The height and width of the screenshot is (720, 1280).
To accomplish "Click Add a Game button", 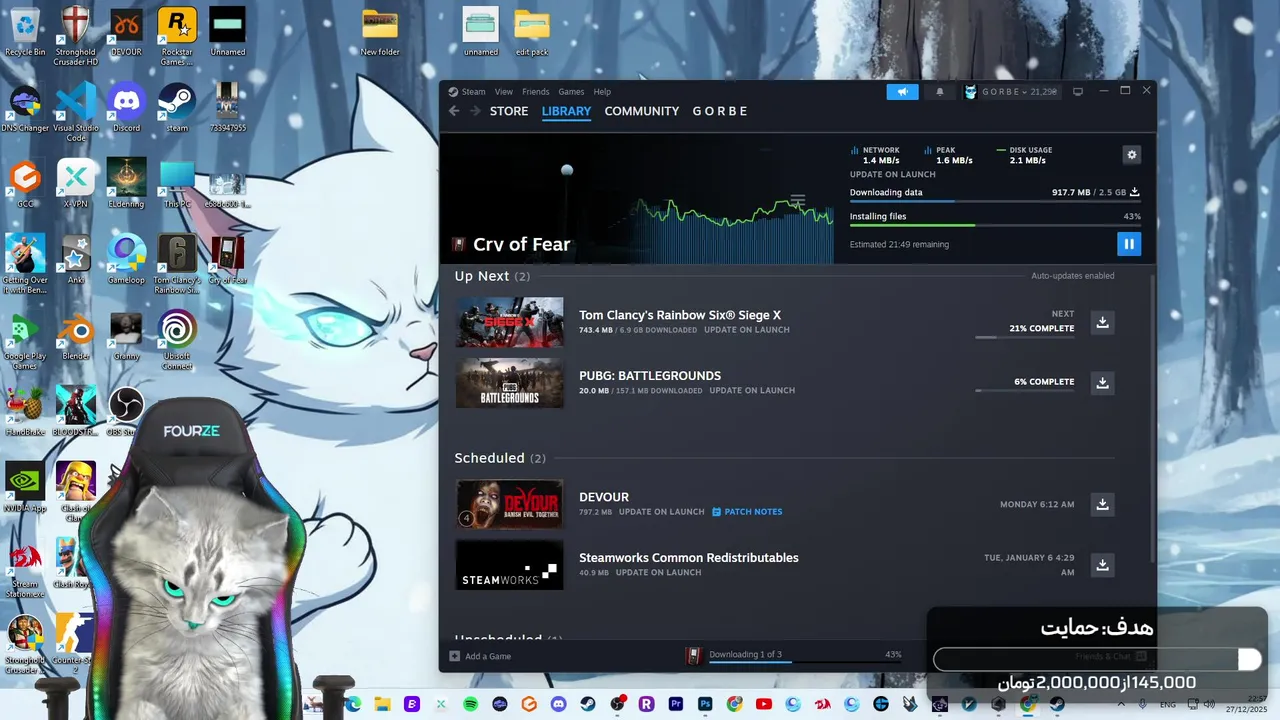I will click(x=481, y=656).
